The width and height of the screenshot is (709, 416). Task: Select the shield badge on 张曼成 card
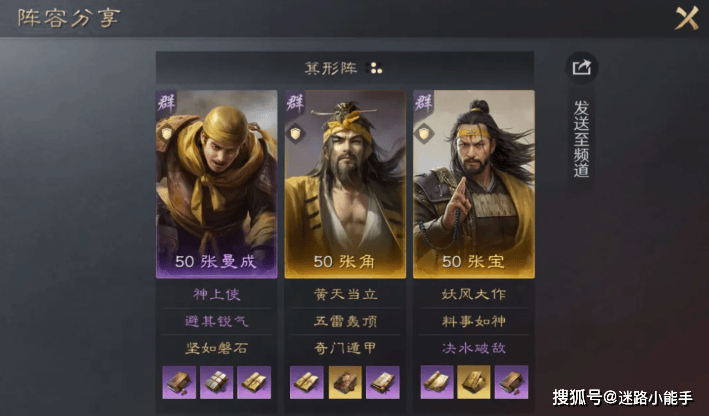[167, 133]
